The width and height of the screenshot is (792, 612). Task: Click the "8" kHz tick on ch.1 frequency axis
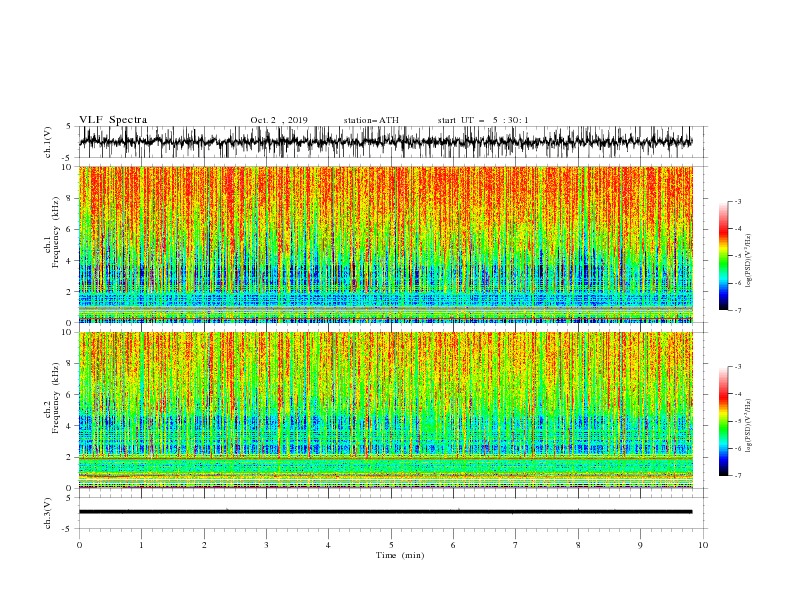click(x=69, y=198)
